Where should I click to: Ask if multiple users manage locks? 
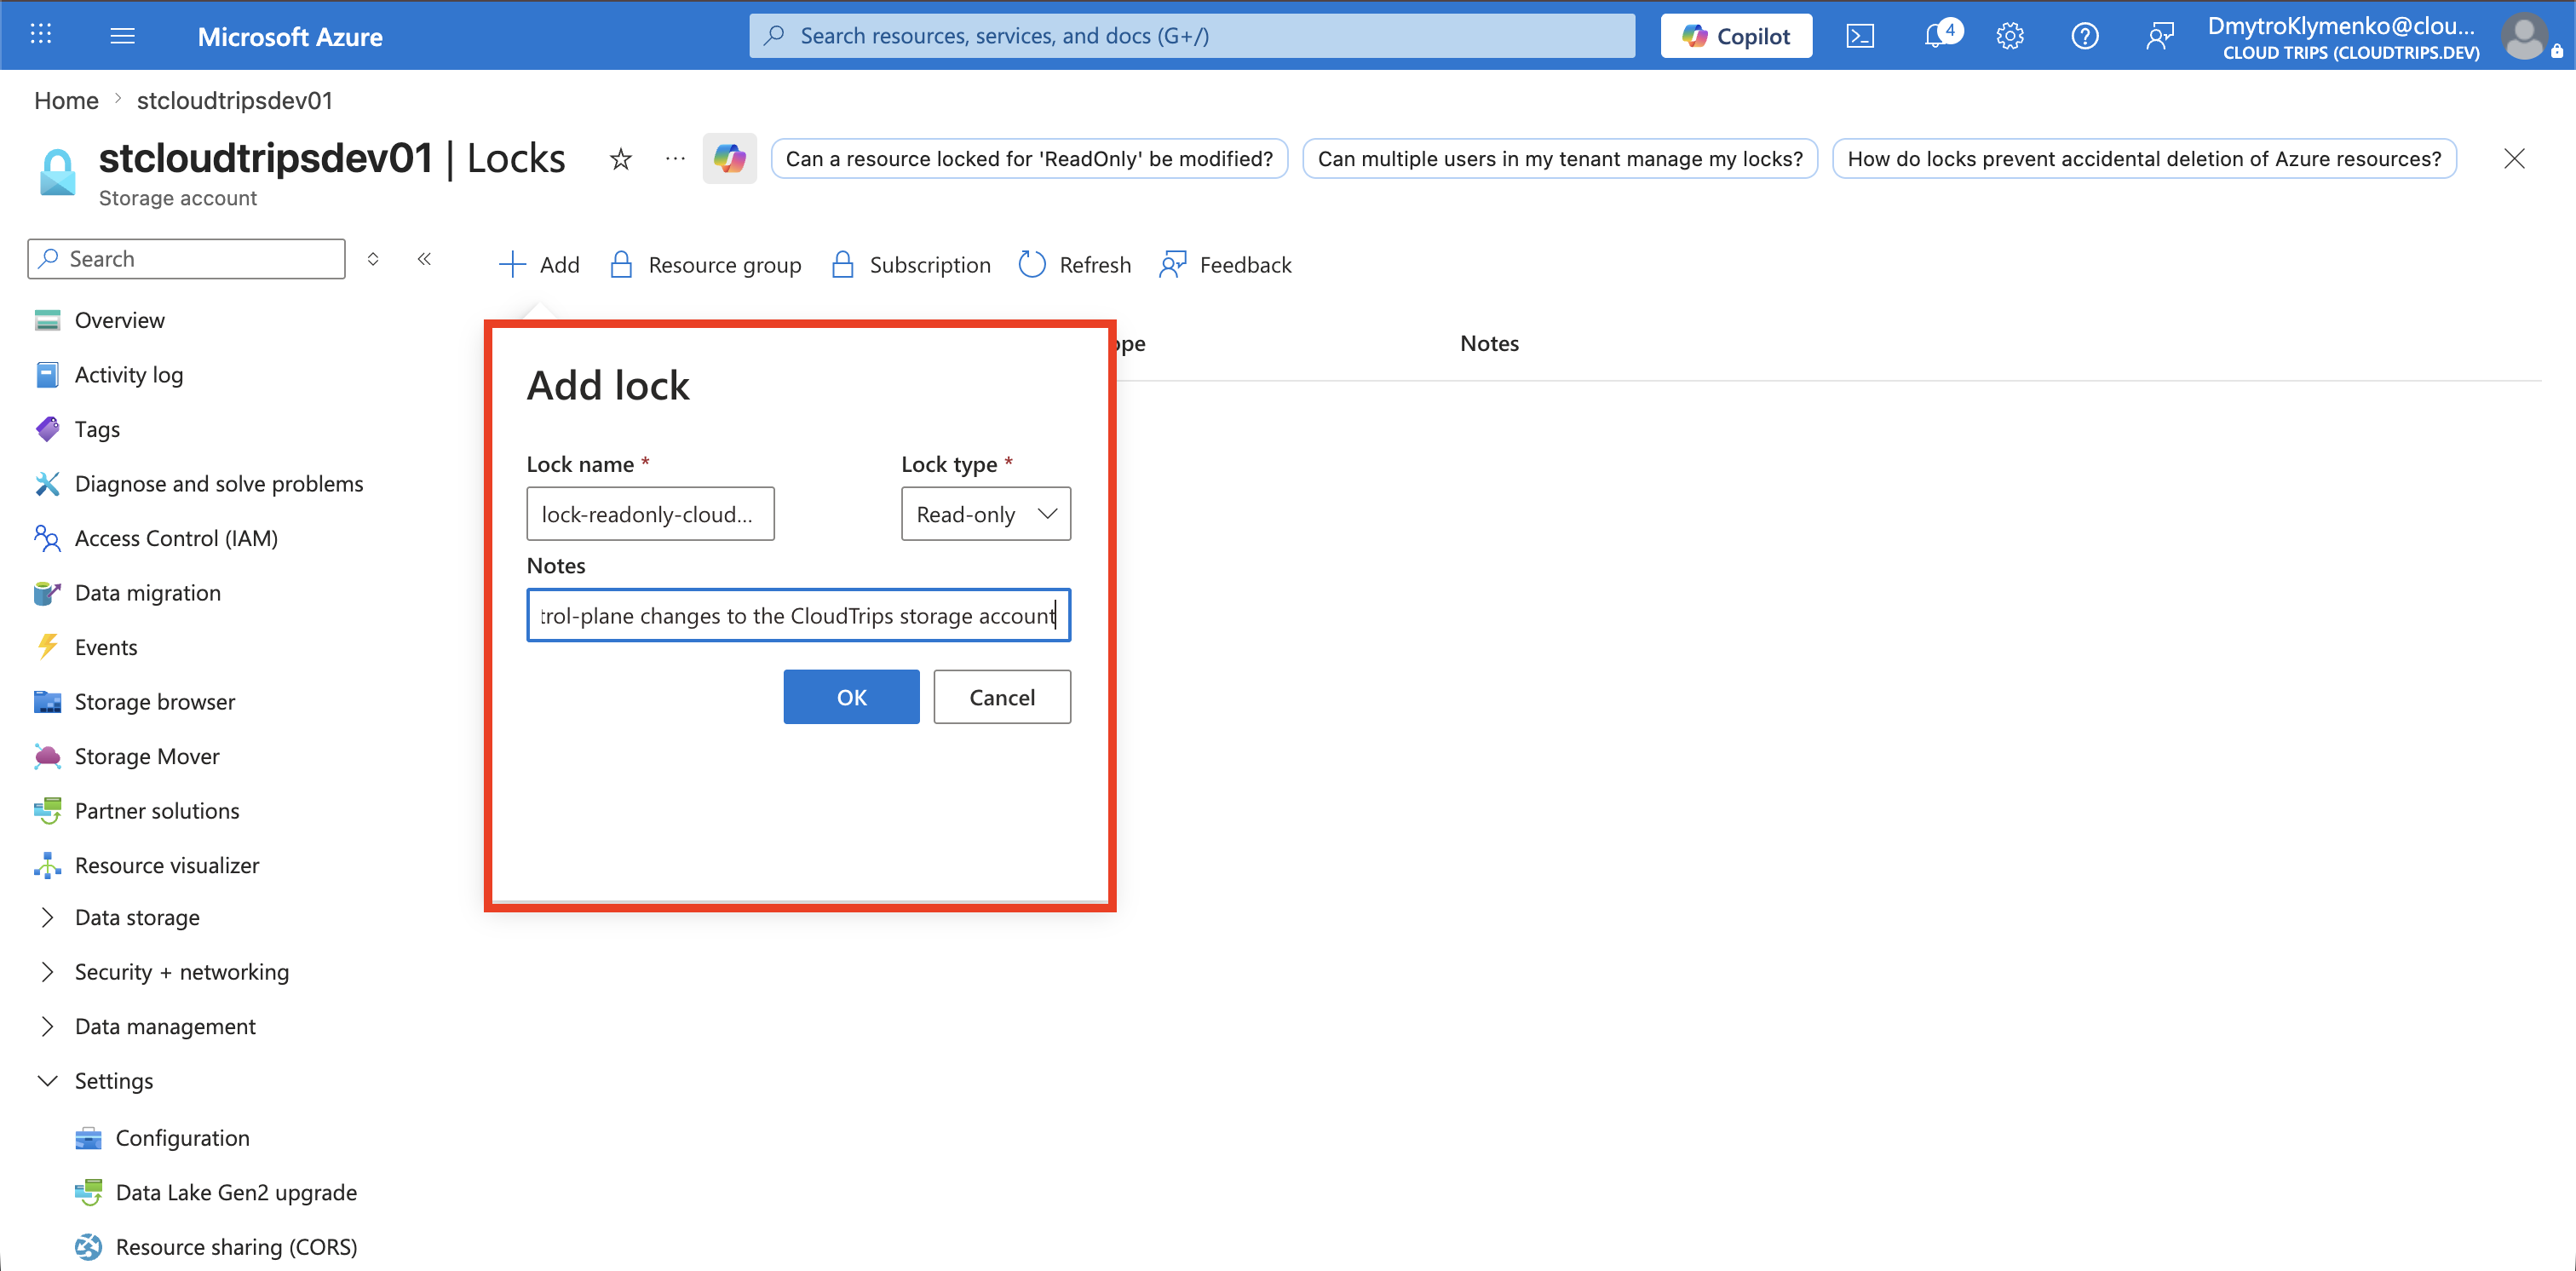tap(1559, 158)
